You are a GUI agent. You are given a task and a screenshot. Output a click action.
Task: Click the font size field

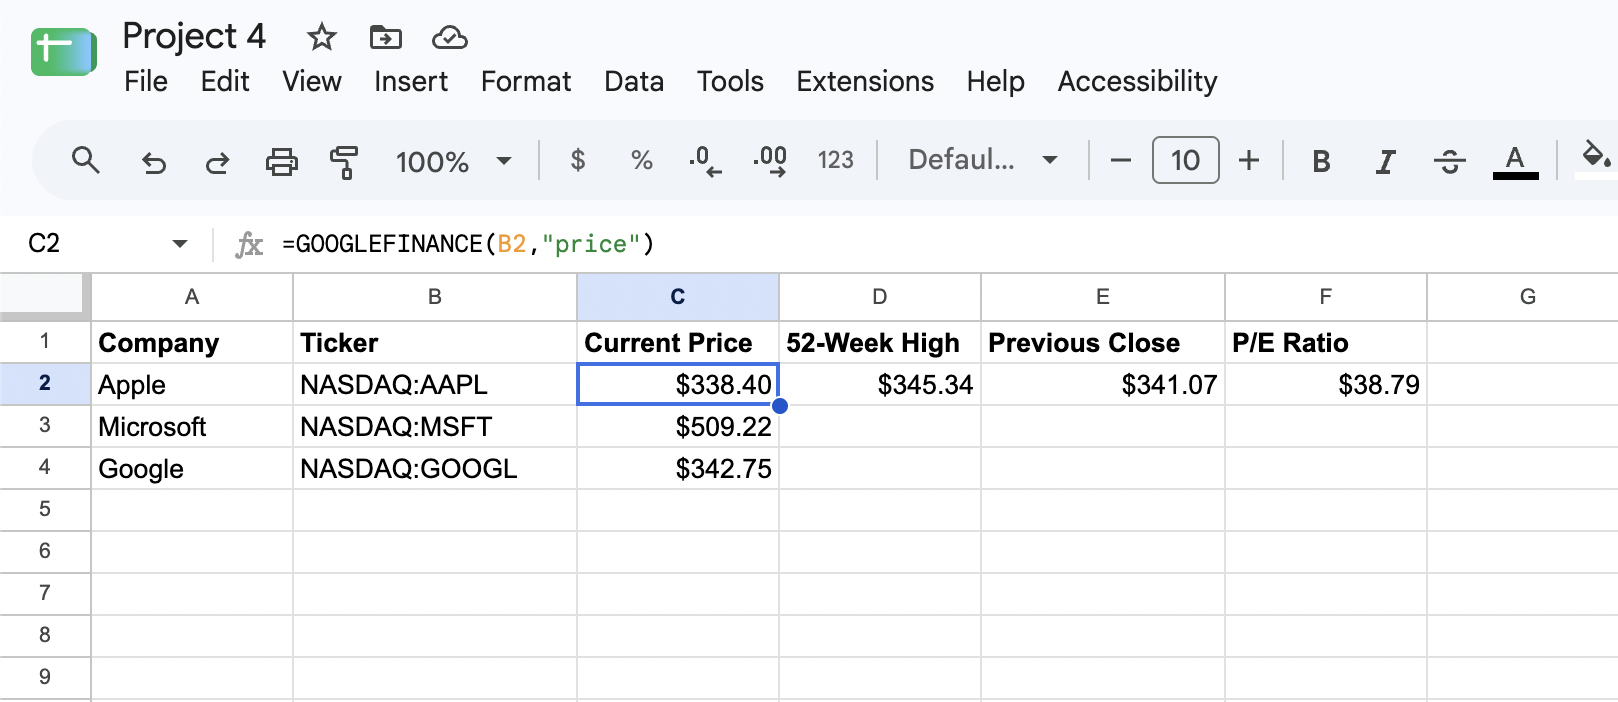pyautogui.click(x=1185, y=160)
